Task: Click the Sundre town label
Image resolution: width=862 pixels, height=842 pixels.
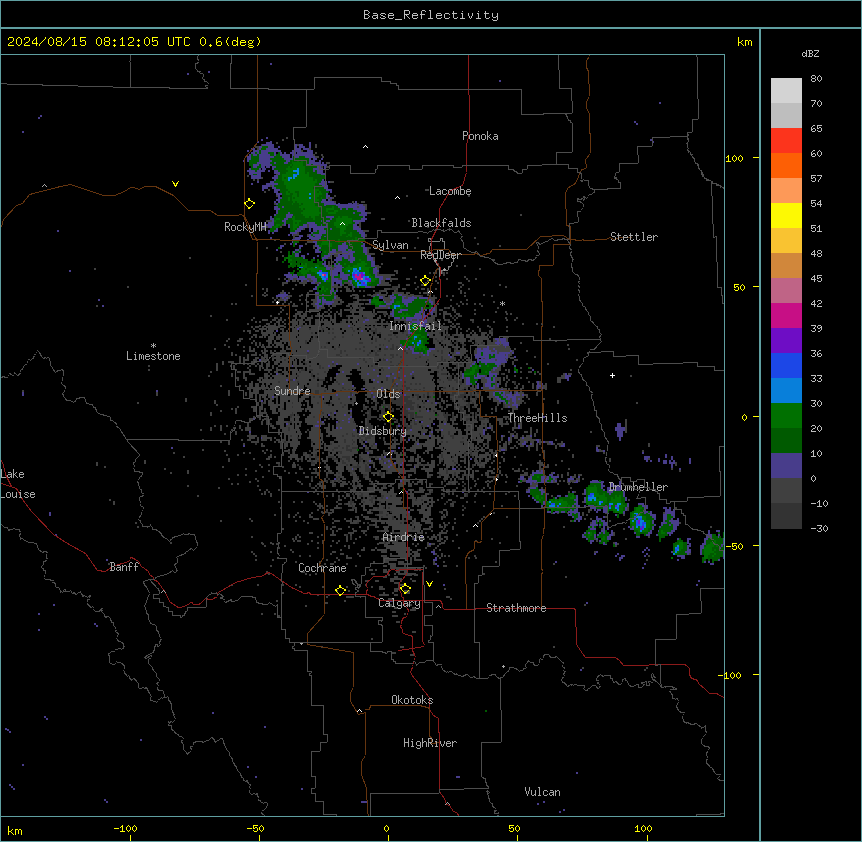Action: pyautogui.click(x=292, y=391)
